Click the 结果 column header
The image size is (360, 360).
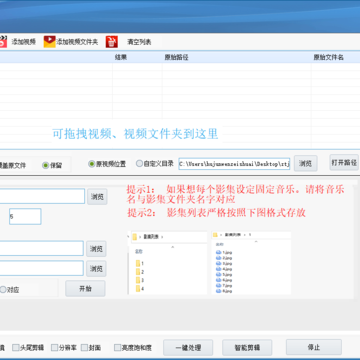click(121, 57)
